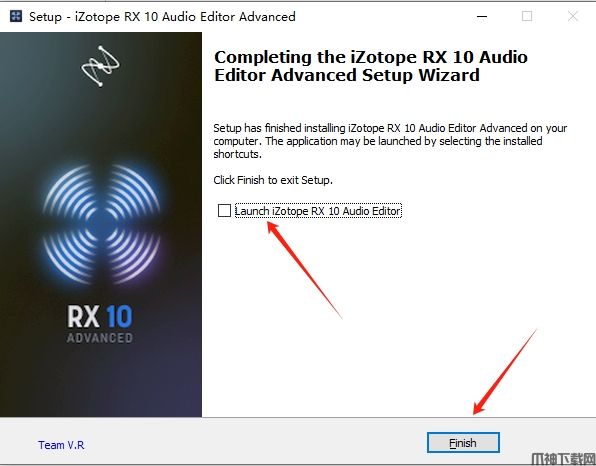Click the ADVANCED label under RX 10

pos(100,338)
